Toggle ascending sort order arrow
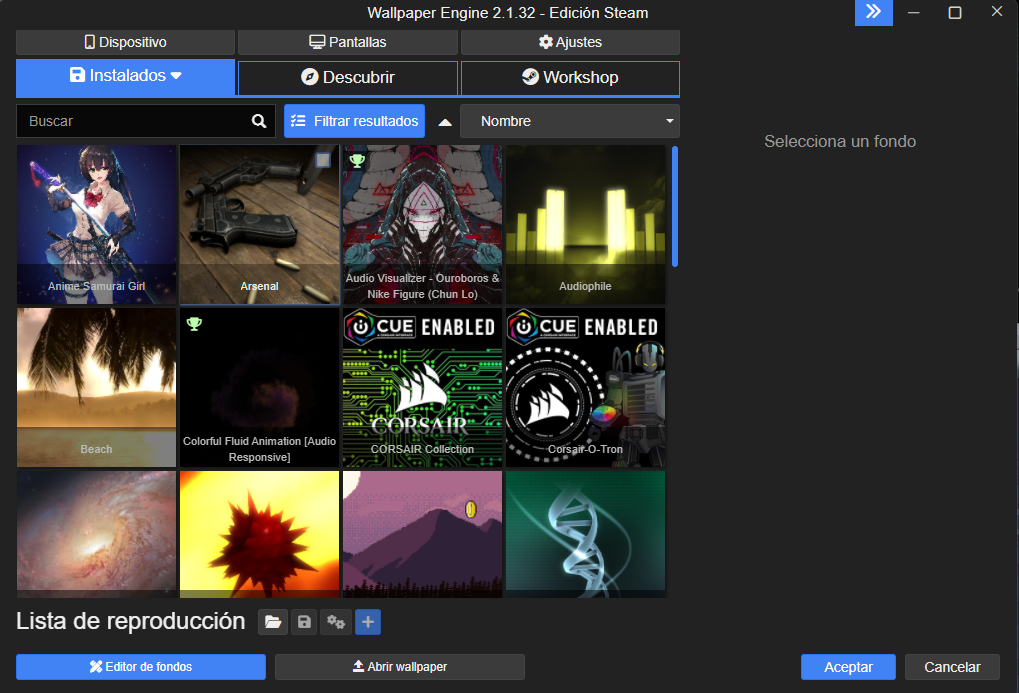Viewport: 1019px width, 693px height. [x=445, y=122]
